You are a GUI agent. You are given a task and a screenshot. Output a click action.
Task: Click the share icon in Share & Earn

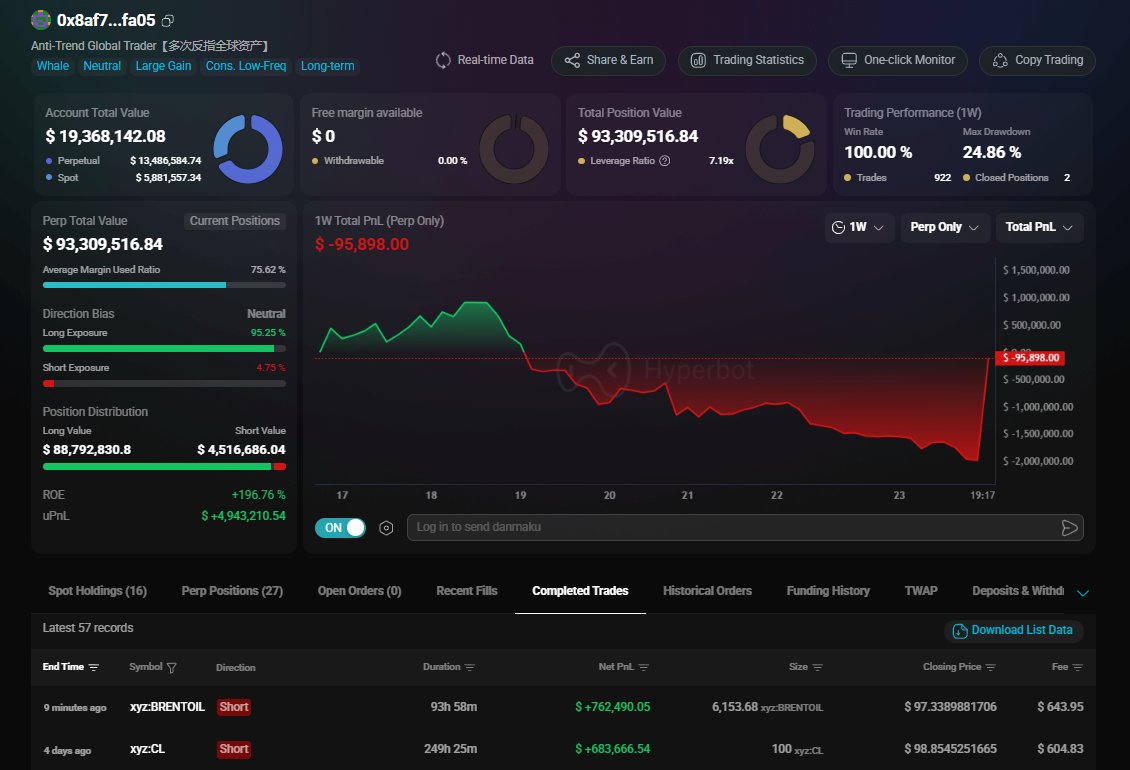click(x=572, y=61)
